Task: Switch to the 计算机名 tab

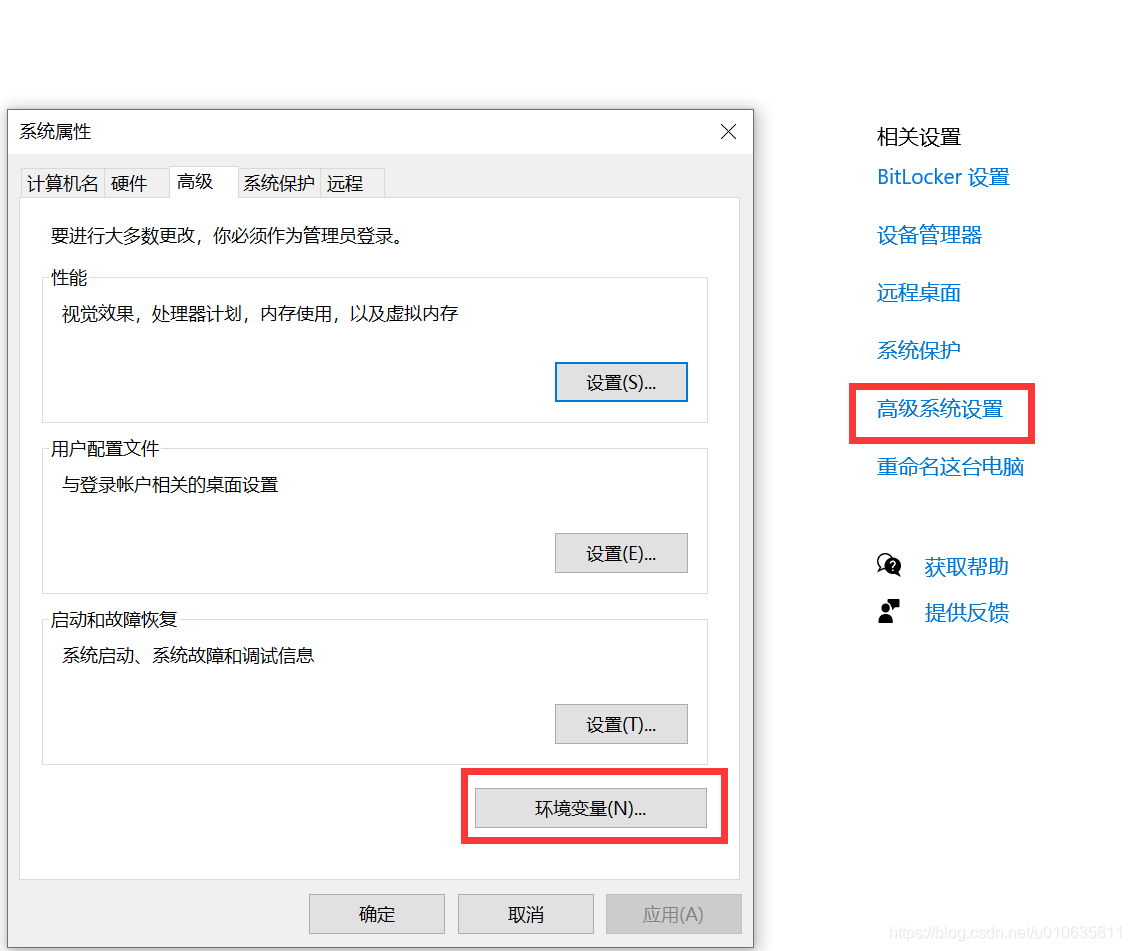Action: (63, 183)
